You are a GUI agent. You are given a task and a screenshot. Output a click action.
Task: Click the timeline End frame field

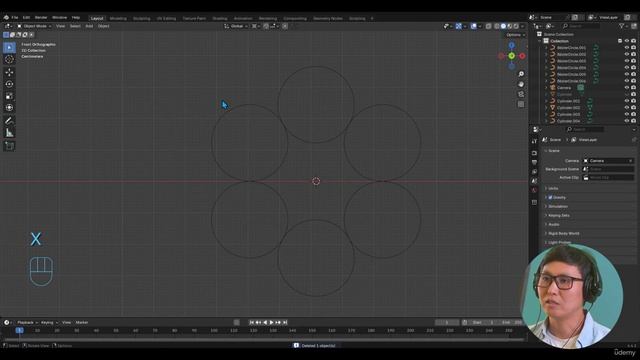pos(511,322)
